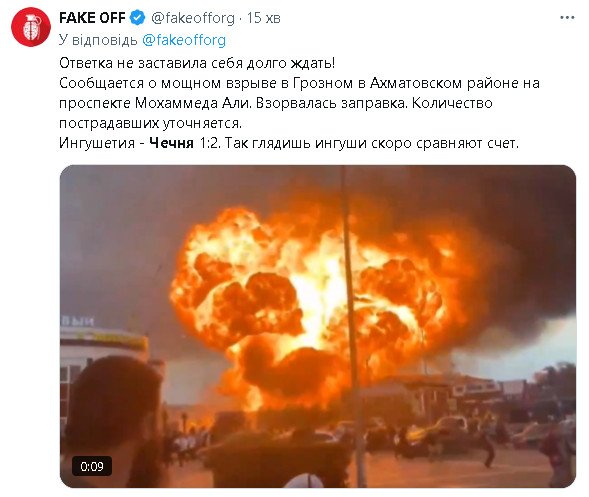The width and height of the screenshot is (589, 497).
Task: Open the @fakeofforg link in reply line
Action: (x=184, y=40)
